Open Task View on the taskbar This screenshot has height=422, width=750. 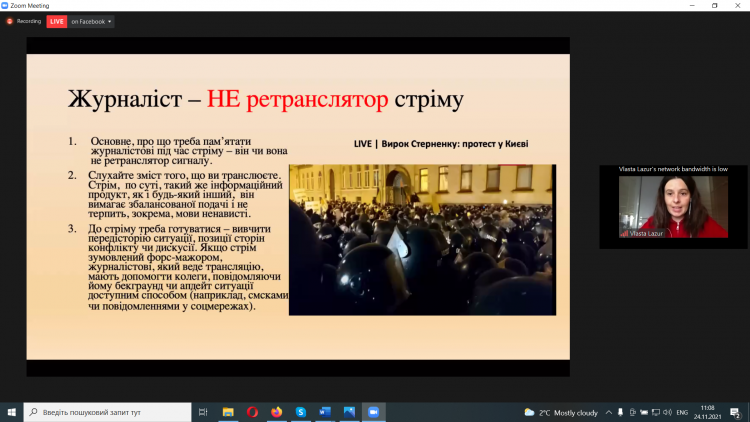[203, 412]
